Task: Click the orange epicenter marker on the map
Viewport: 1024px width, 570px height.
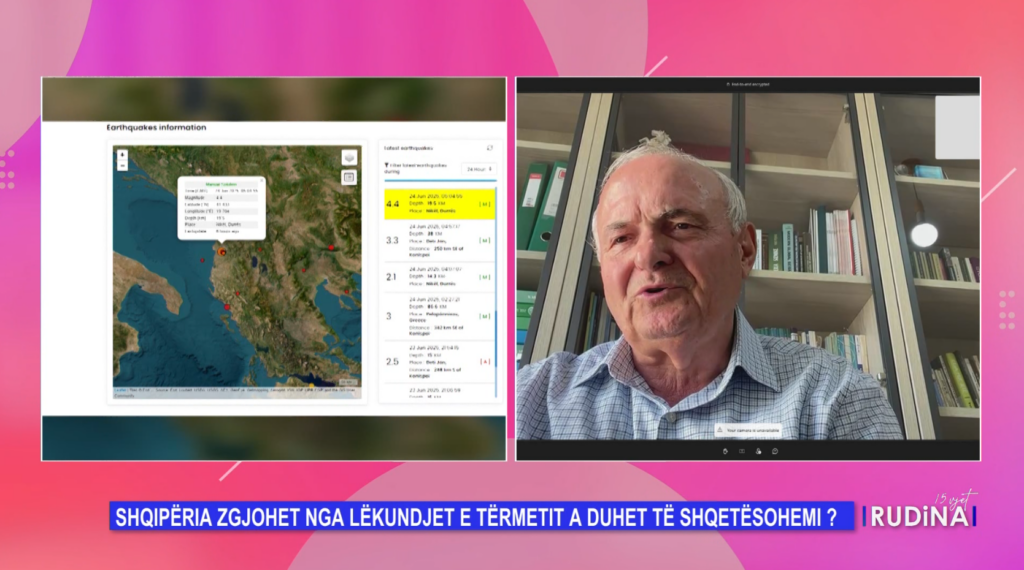Action: pyautogui.click(x=222, y=252)
